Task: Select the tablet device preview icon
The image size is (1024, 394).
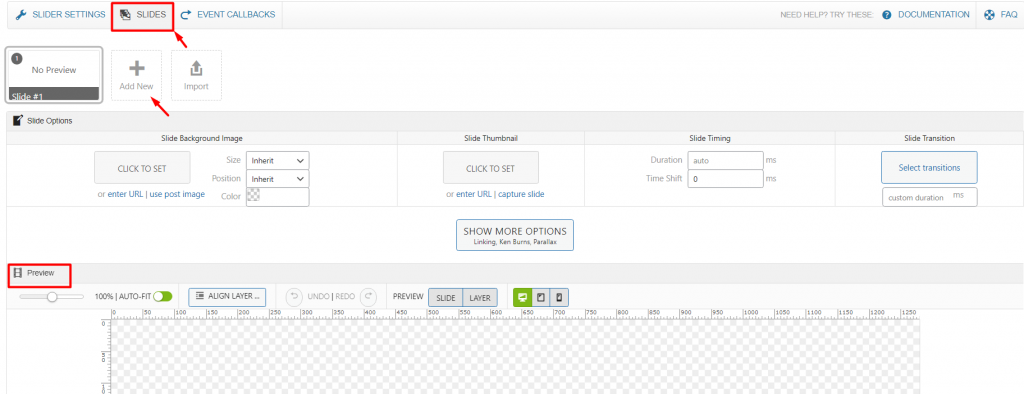Action: click(x=541, y=297)
